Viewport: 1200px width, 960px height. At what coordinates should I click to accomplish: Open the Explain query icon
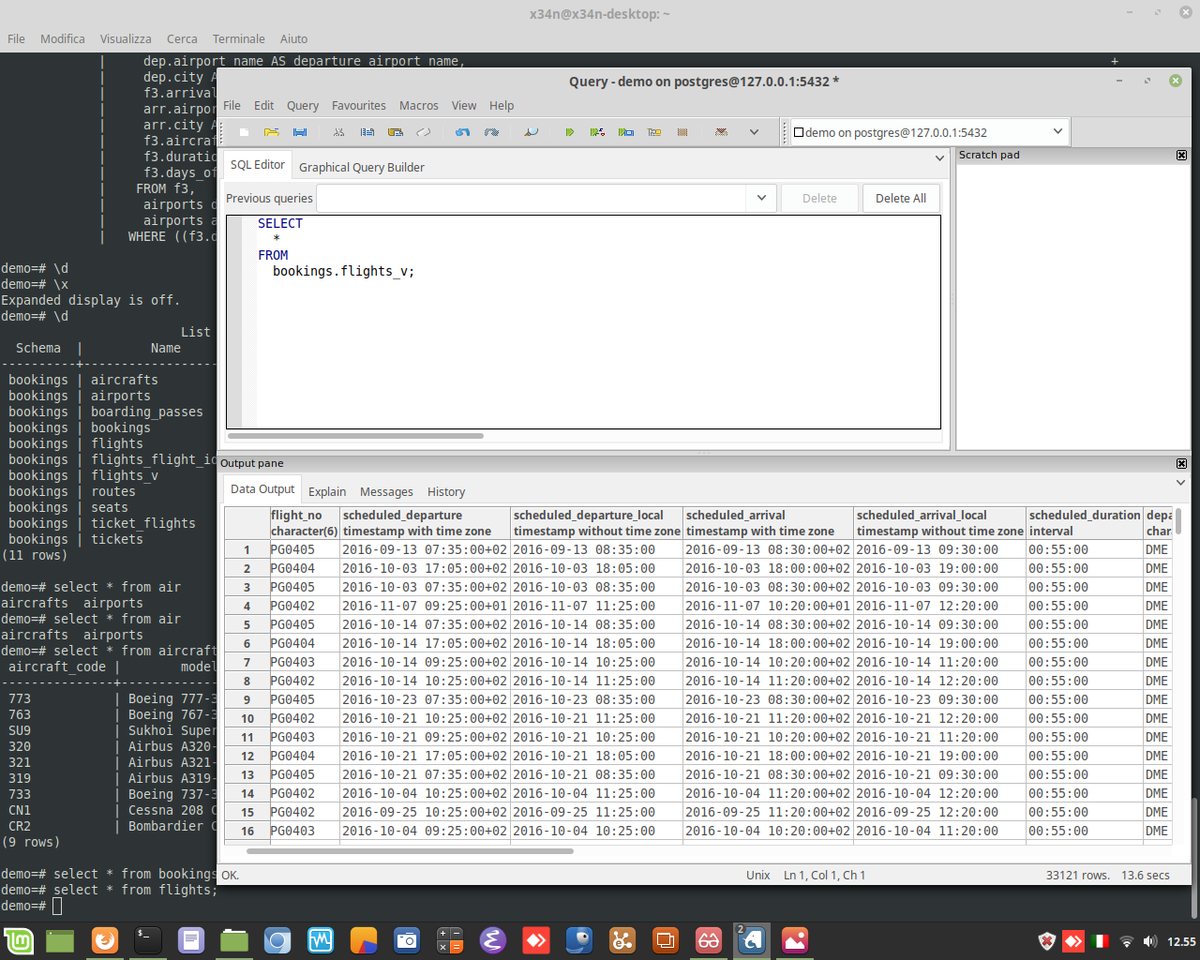655,131
